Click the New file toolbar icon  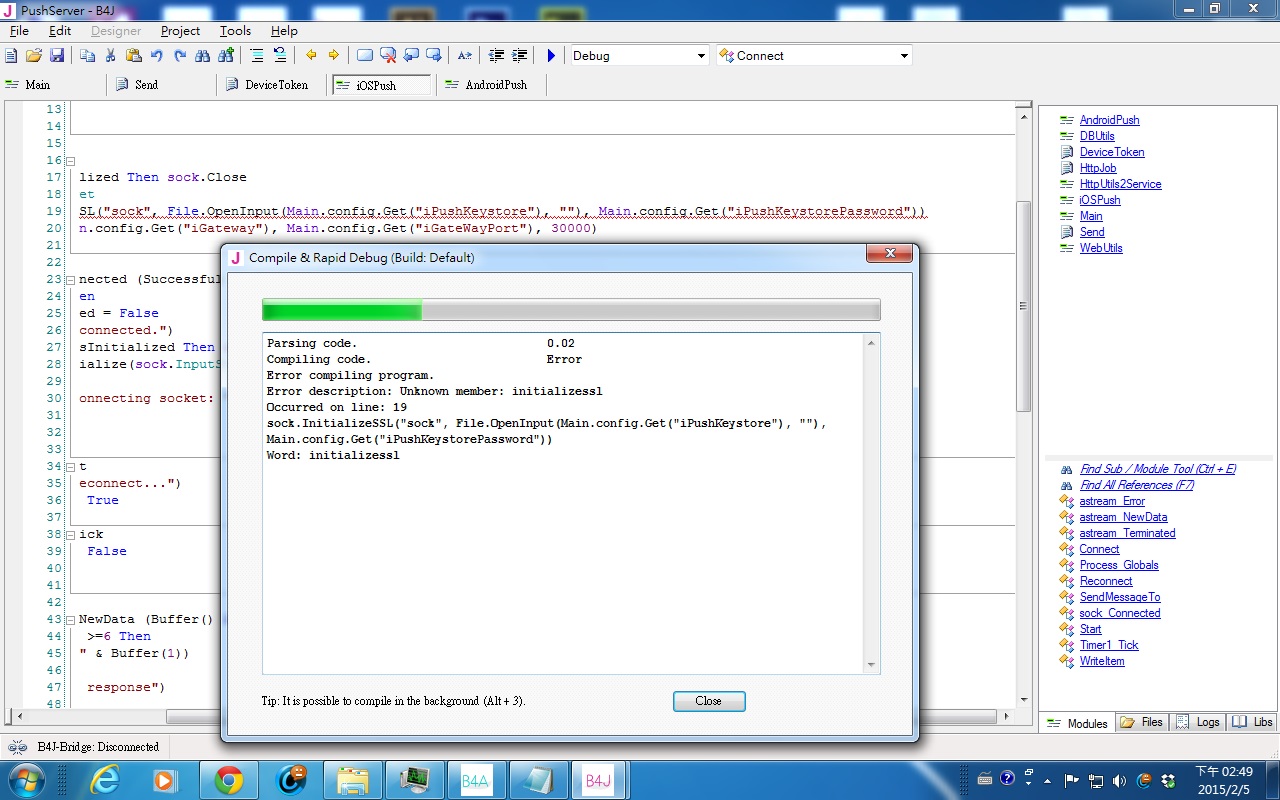point(12,56)
